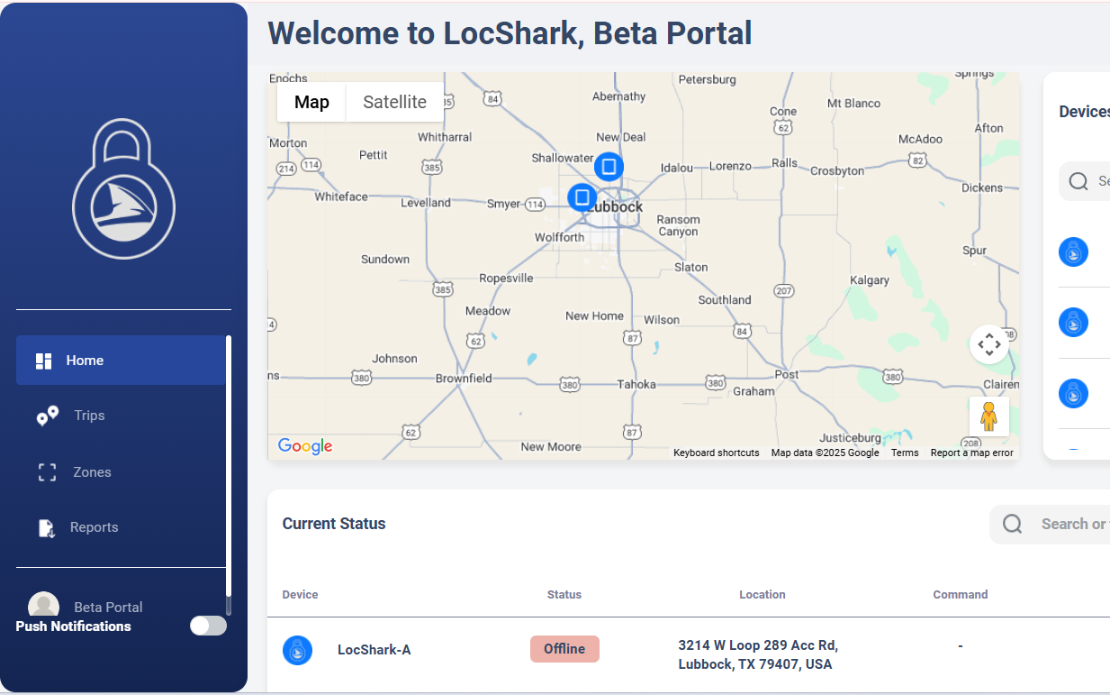Screen dimensions: 1110x695
Task: Click the Street View pegman icon
Action: point(989,416)
